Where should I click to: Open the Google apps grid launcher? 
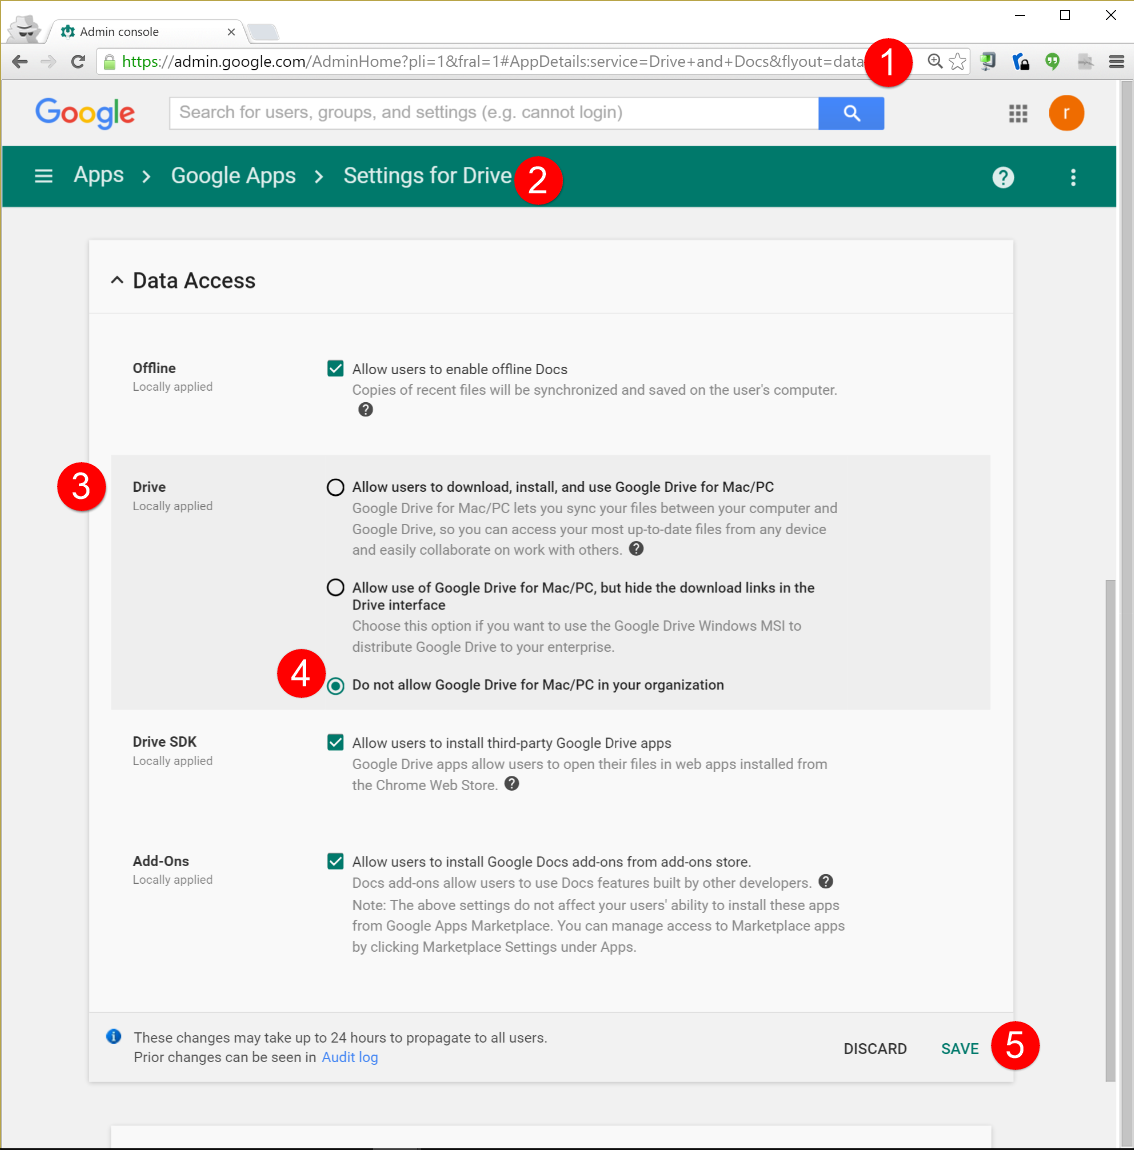(x=1018, y=113)
